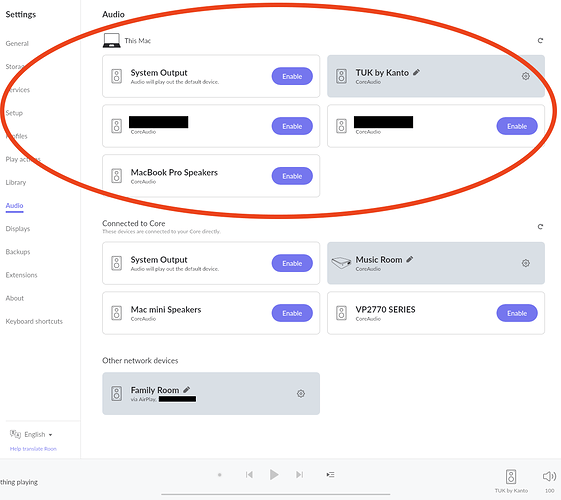Refresh the Connected to Core devices

[x=540, y=227]
